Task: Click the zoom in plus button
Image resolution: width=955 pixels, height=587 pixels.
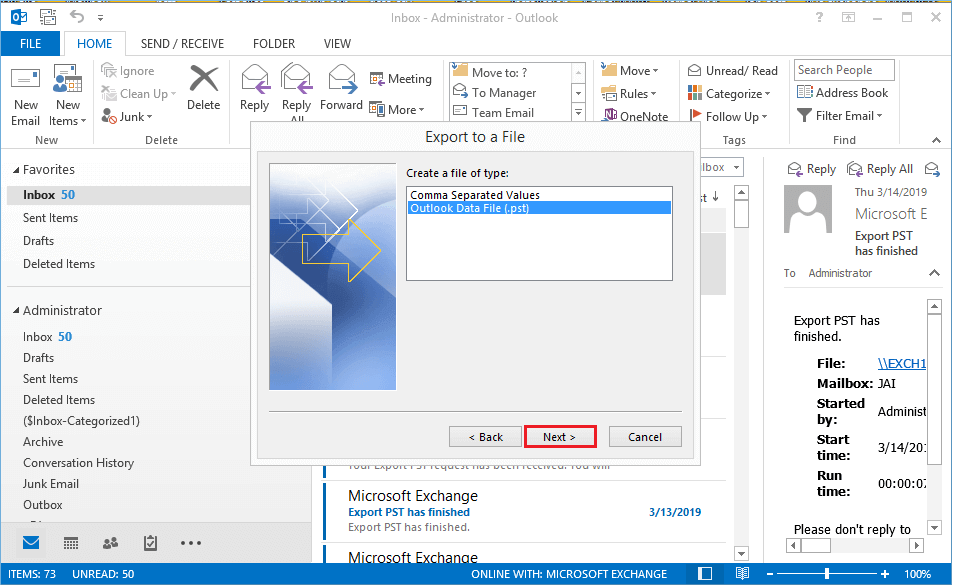Action: coord(884,574)
